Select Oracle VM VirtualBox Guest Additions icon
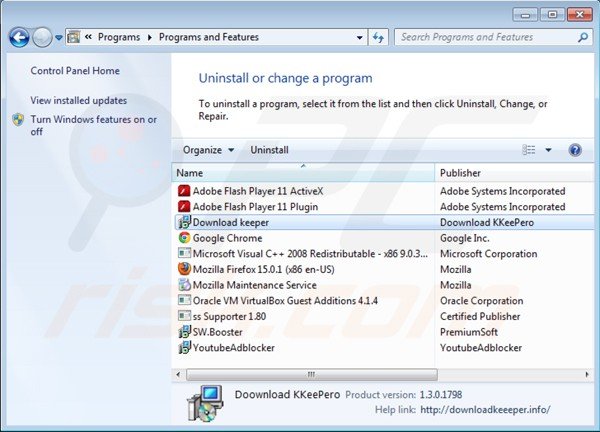The height and width of the screenshot is (432, 600). pyautogui.click(x=184, y=300)
